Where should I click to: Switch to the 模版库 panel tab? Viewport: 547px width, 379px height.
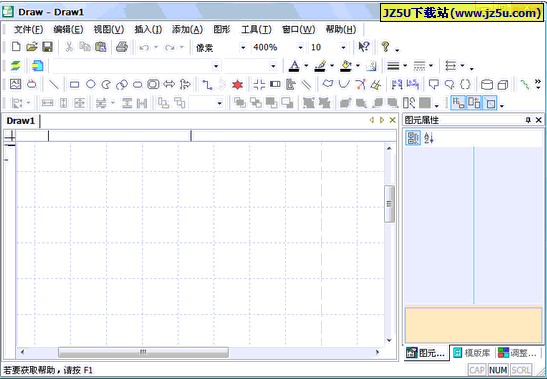472,353
